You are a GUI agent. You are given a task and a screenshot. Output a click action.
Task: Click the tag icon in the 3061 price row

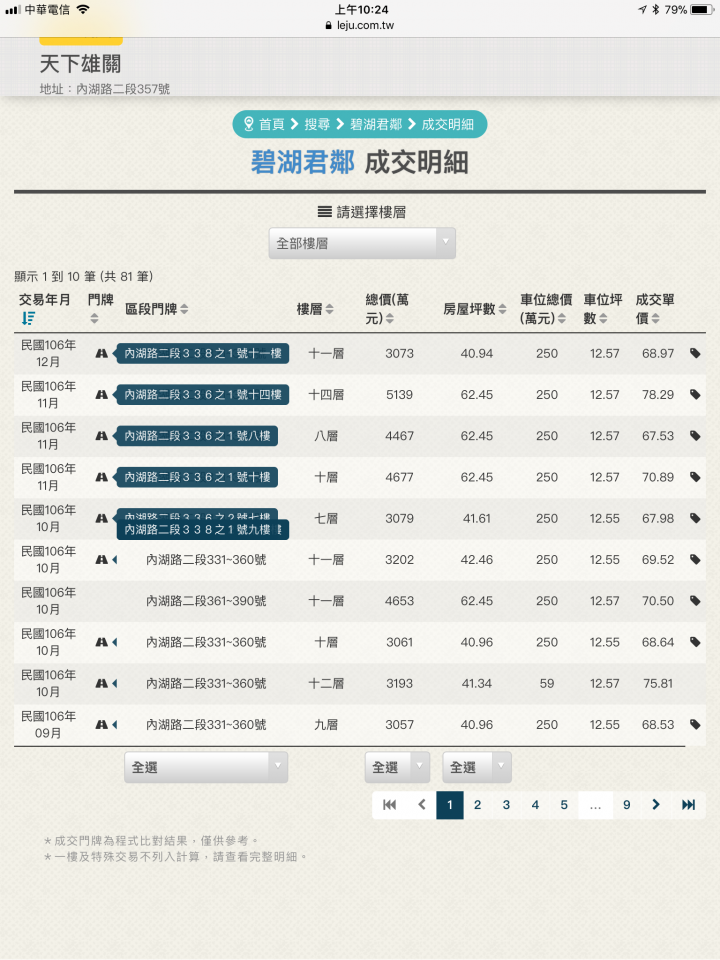pyautogui.click(x=695, y=642)
